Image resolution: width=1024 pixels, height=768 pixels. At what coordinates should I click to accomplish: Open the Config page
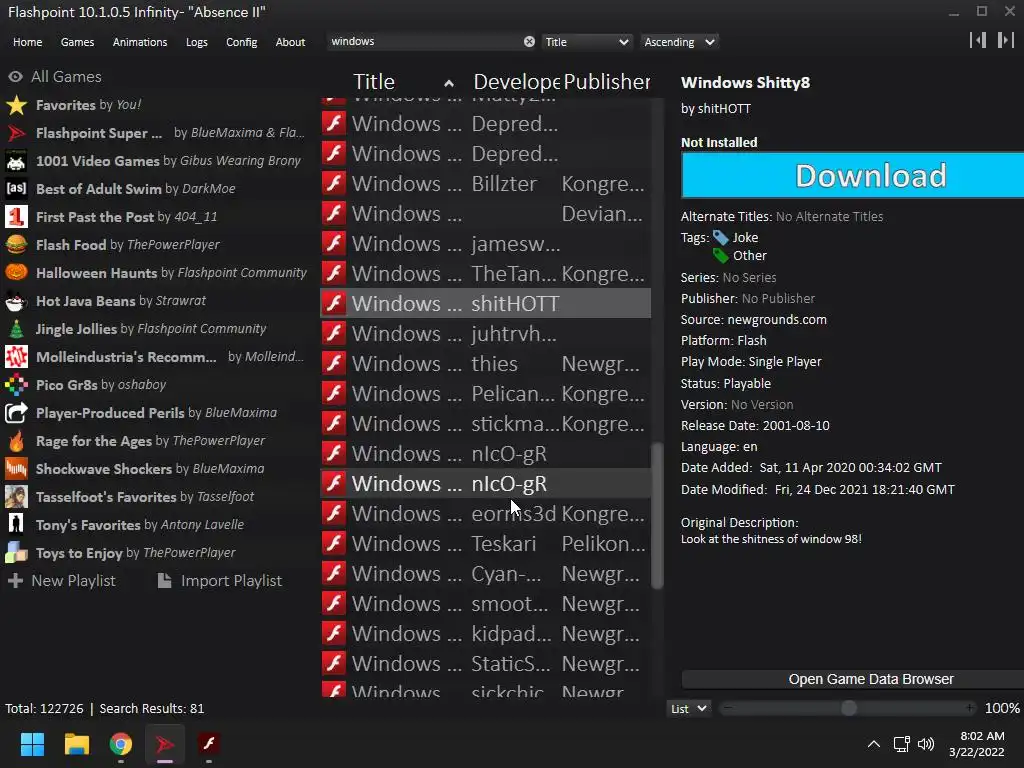click(242, 42)
